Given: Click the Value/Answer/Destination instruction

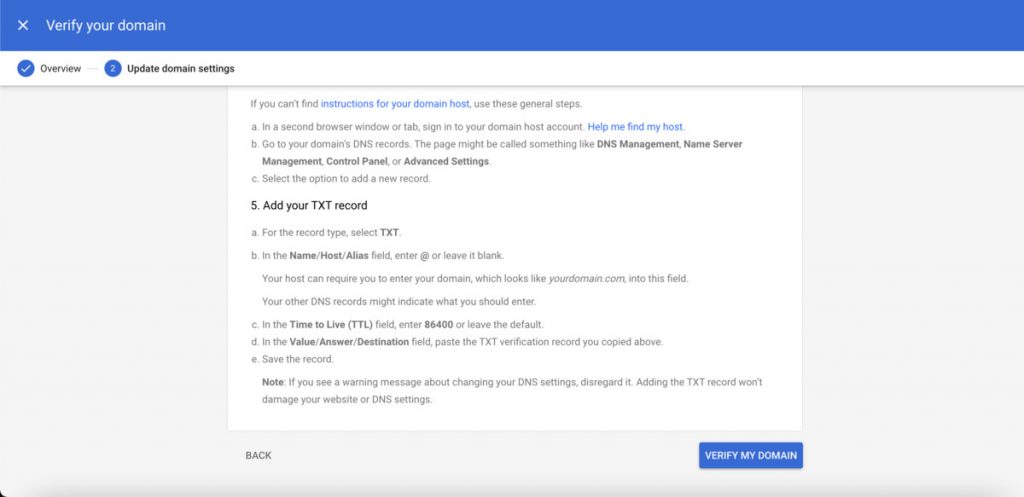Looking at the screenshot, I should 457,342.
